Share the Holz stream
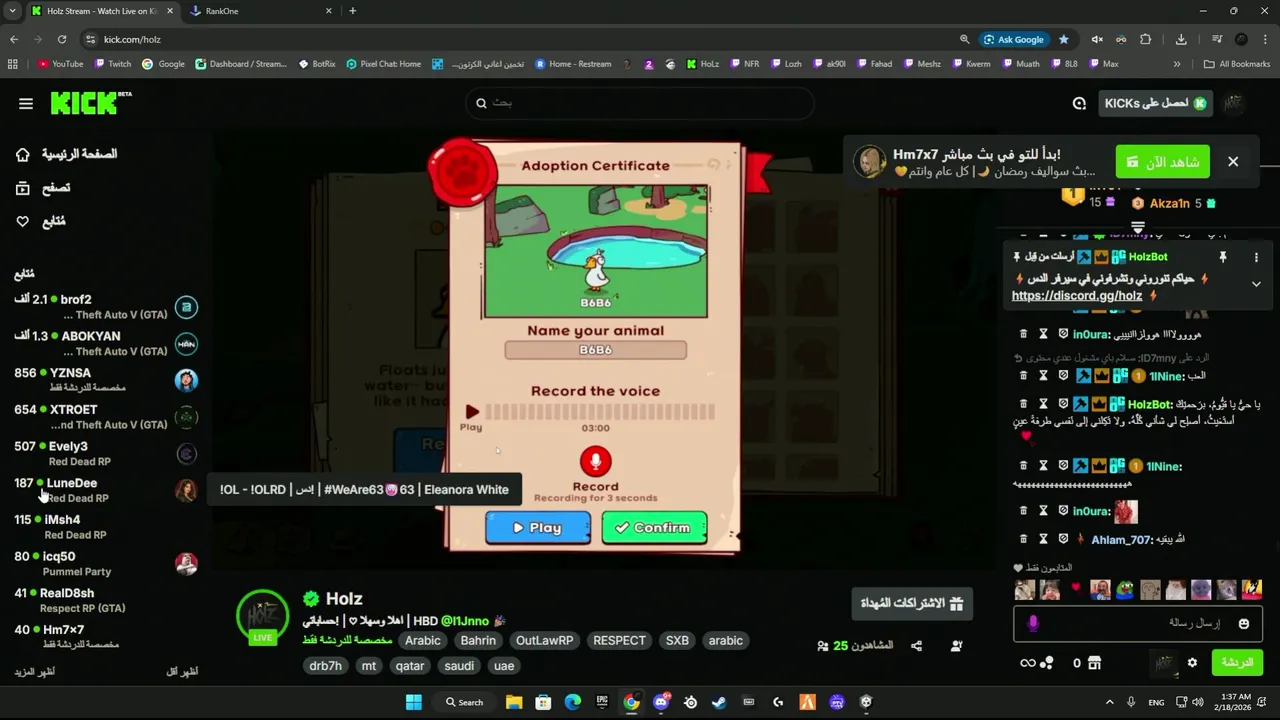 pos(916,646)
